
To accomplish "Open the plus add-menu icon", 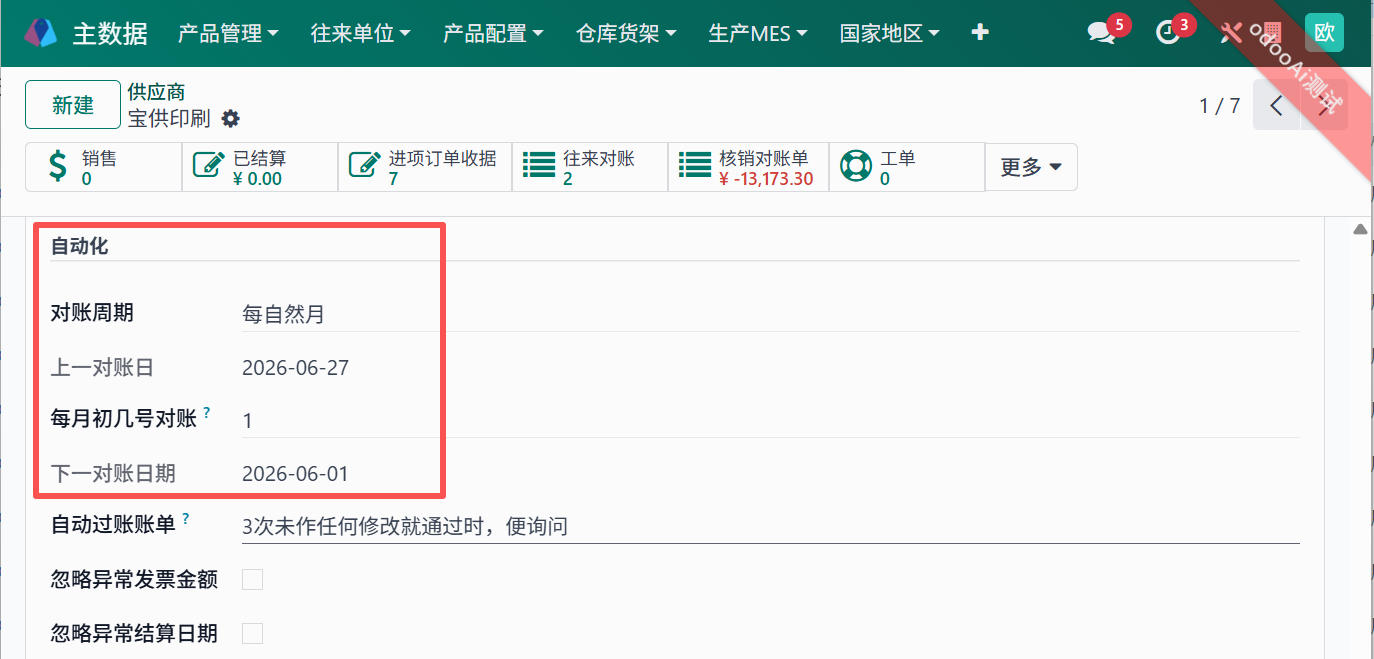I will point(980,33).
